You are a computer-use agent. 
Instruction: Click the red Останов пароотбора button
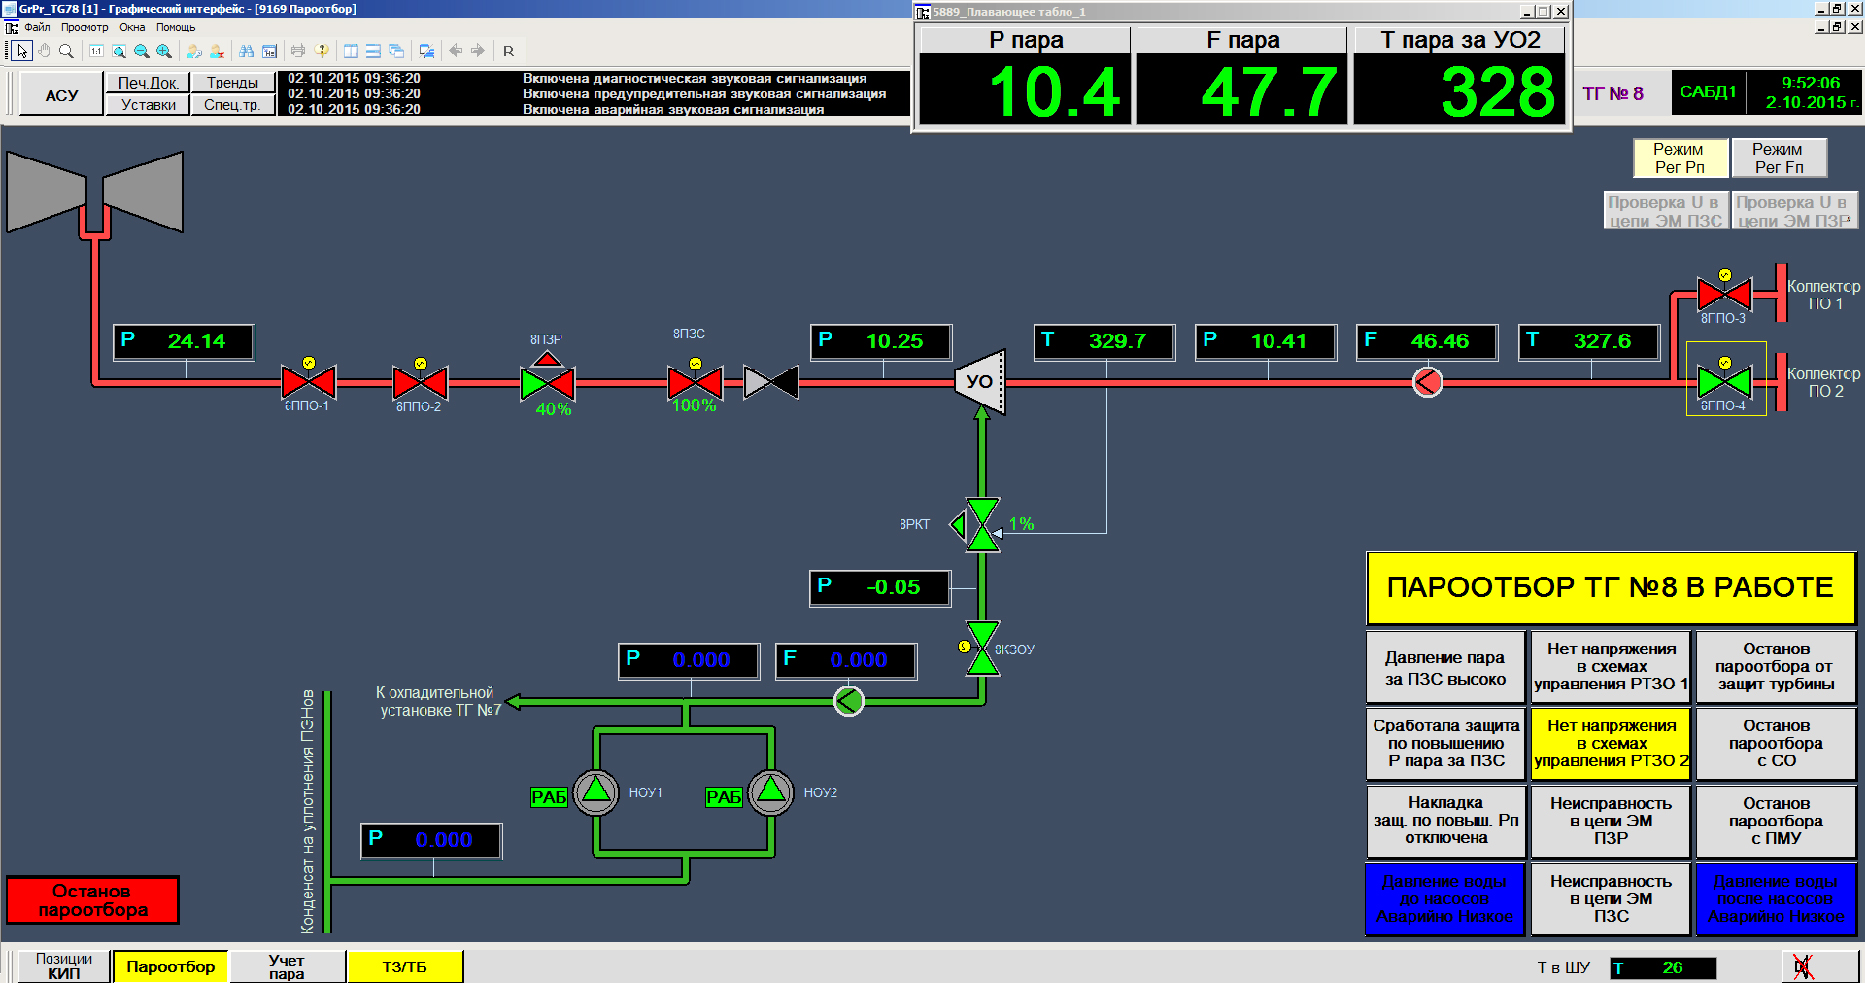click(93, 900)
